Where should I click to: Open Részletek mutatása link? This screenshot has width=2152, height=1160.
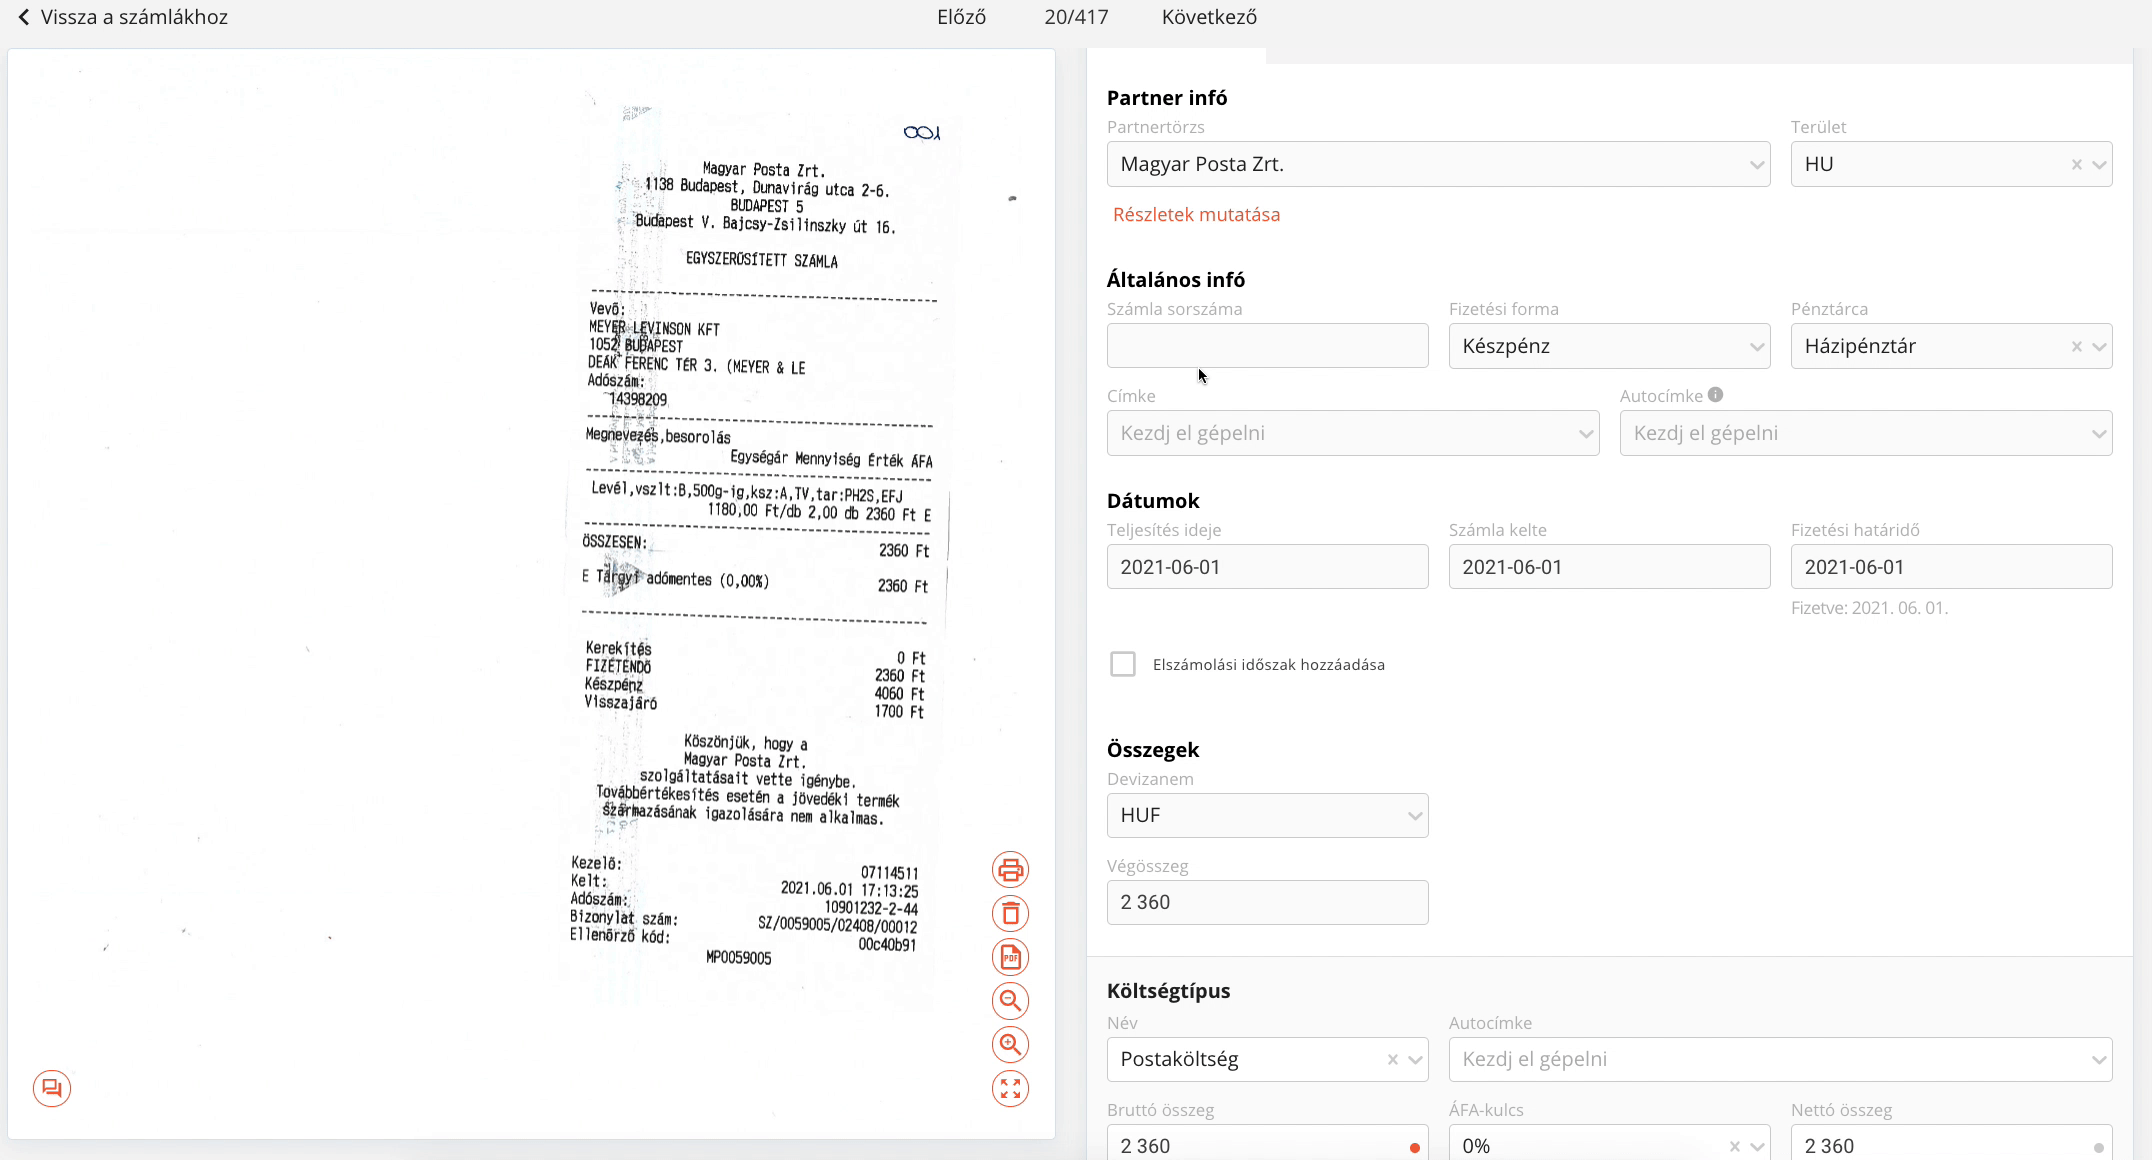[x=1196, y=215]
